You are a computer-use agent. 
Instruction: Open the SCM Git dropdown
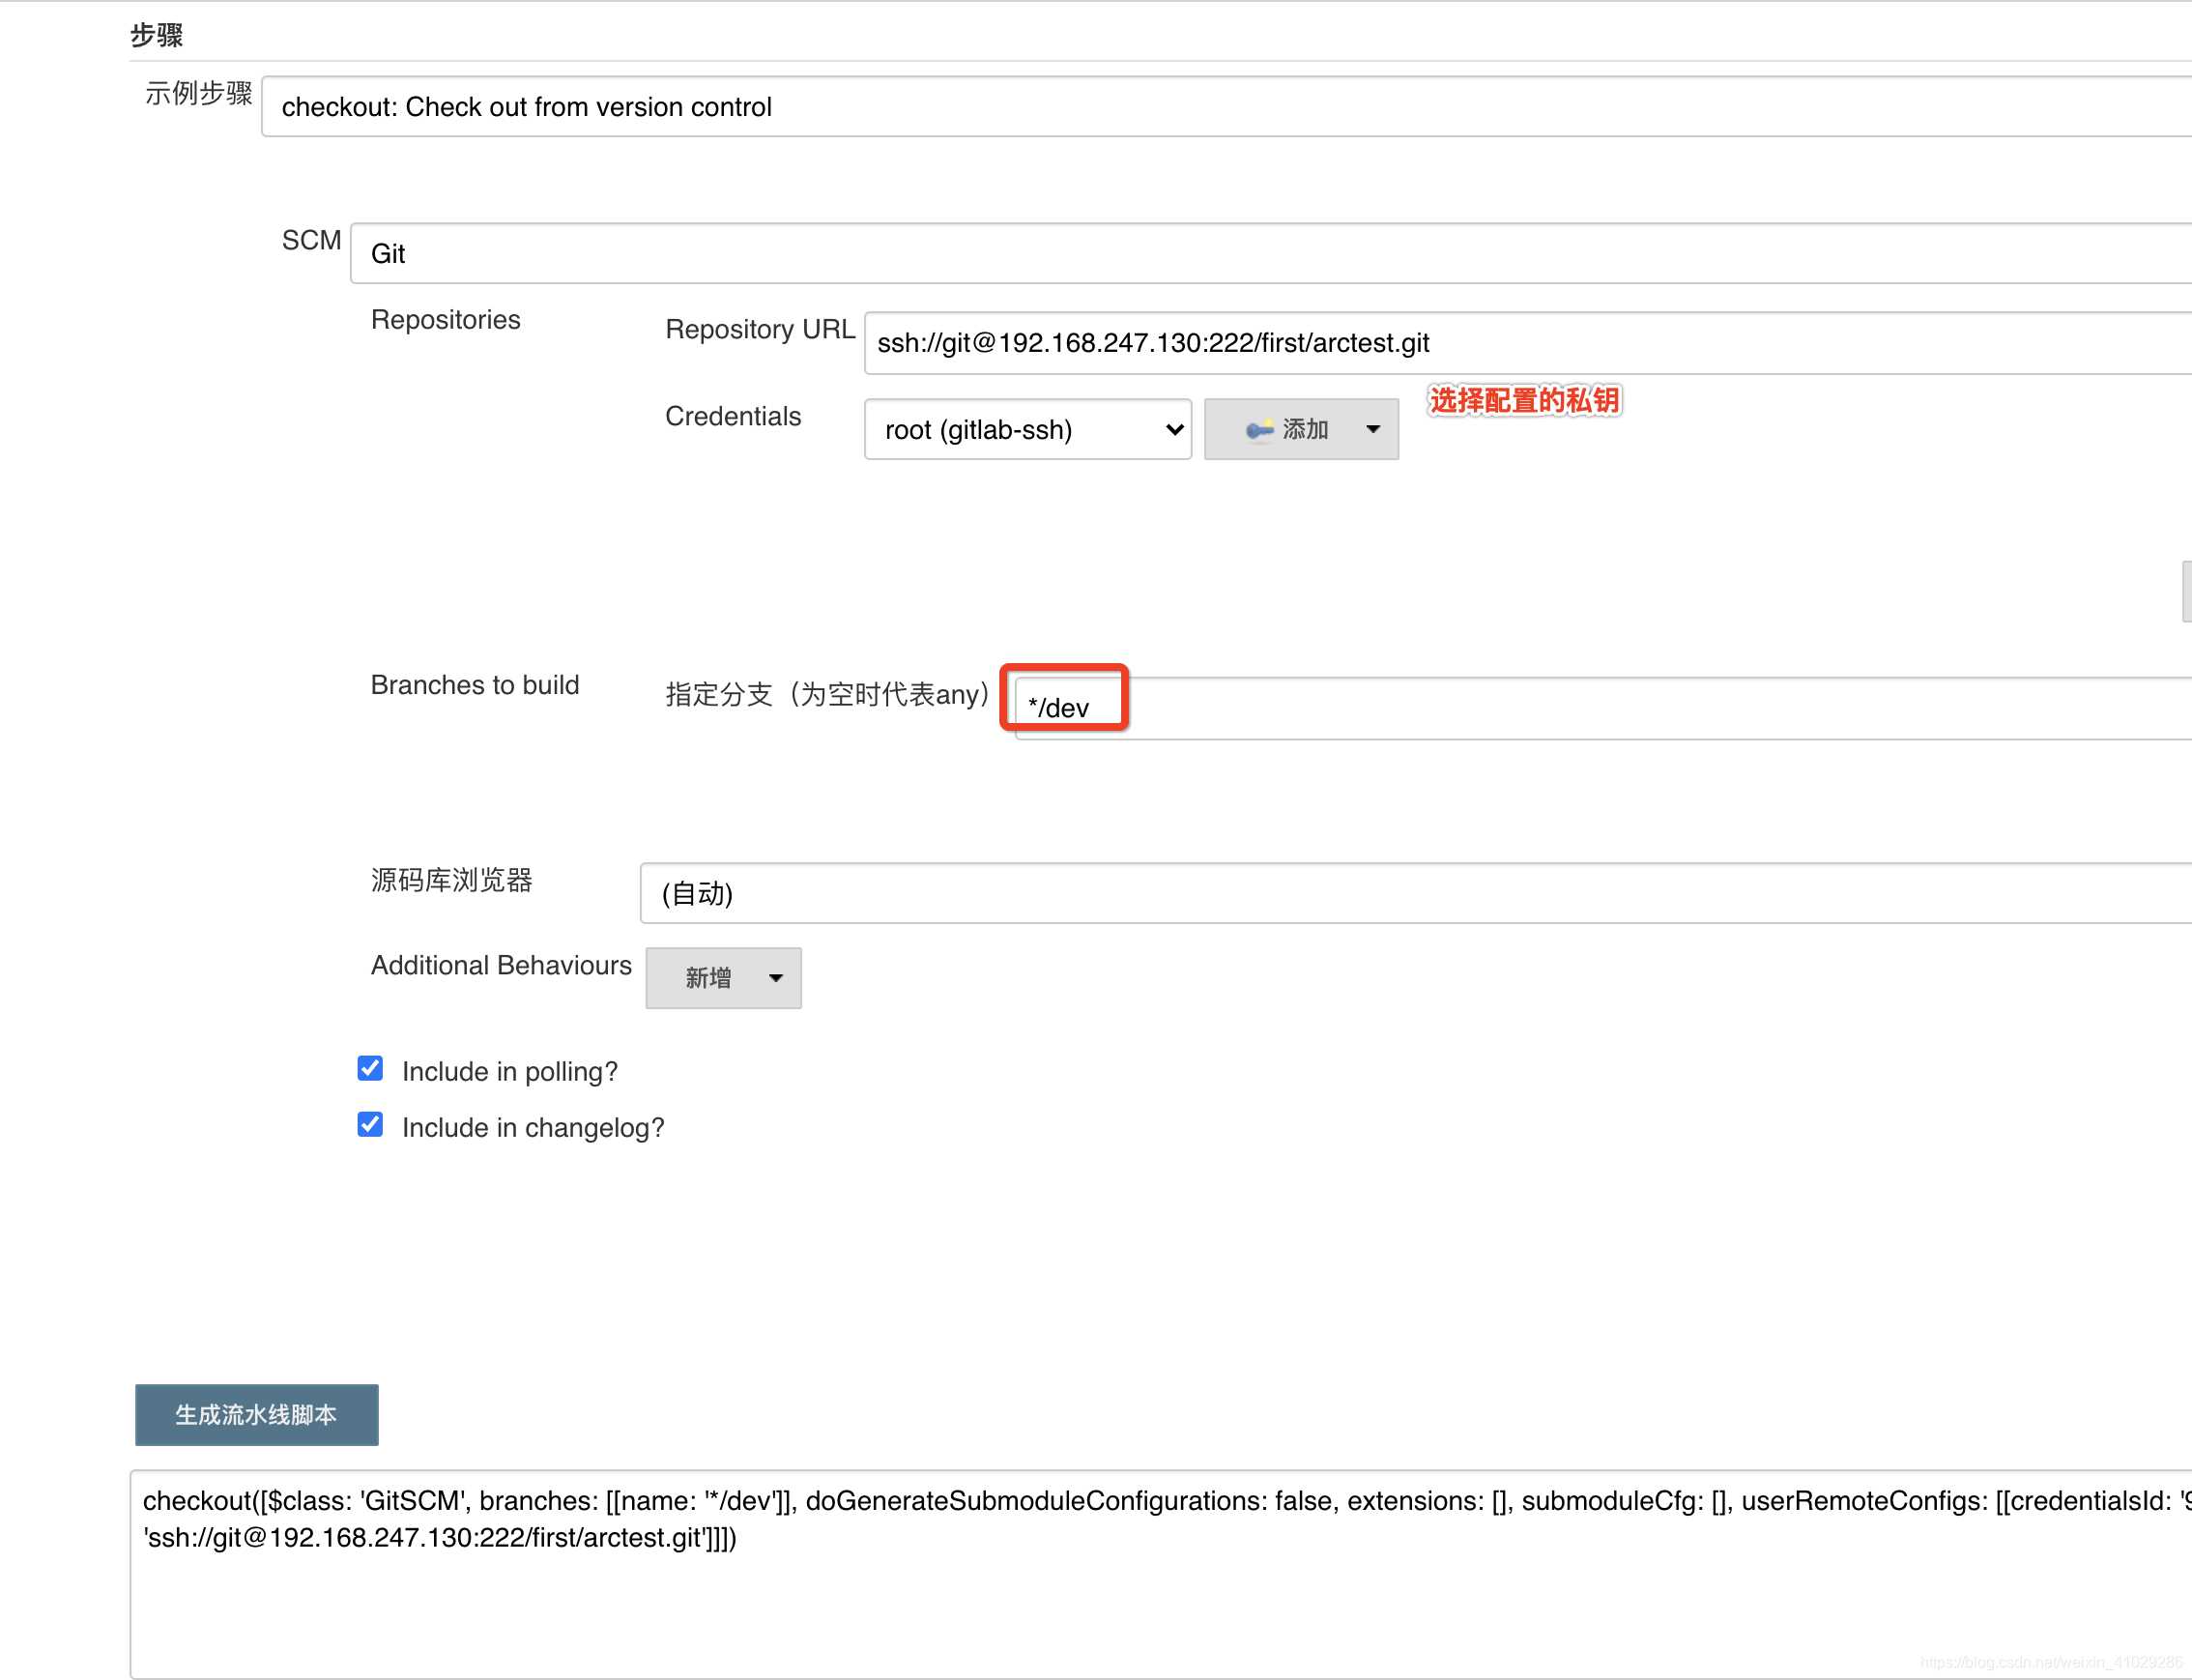[x=1271, y=254]
